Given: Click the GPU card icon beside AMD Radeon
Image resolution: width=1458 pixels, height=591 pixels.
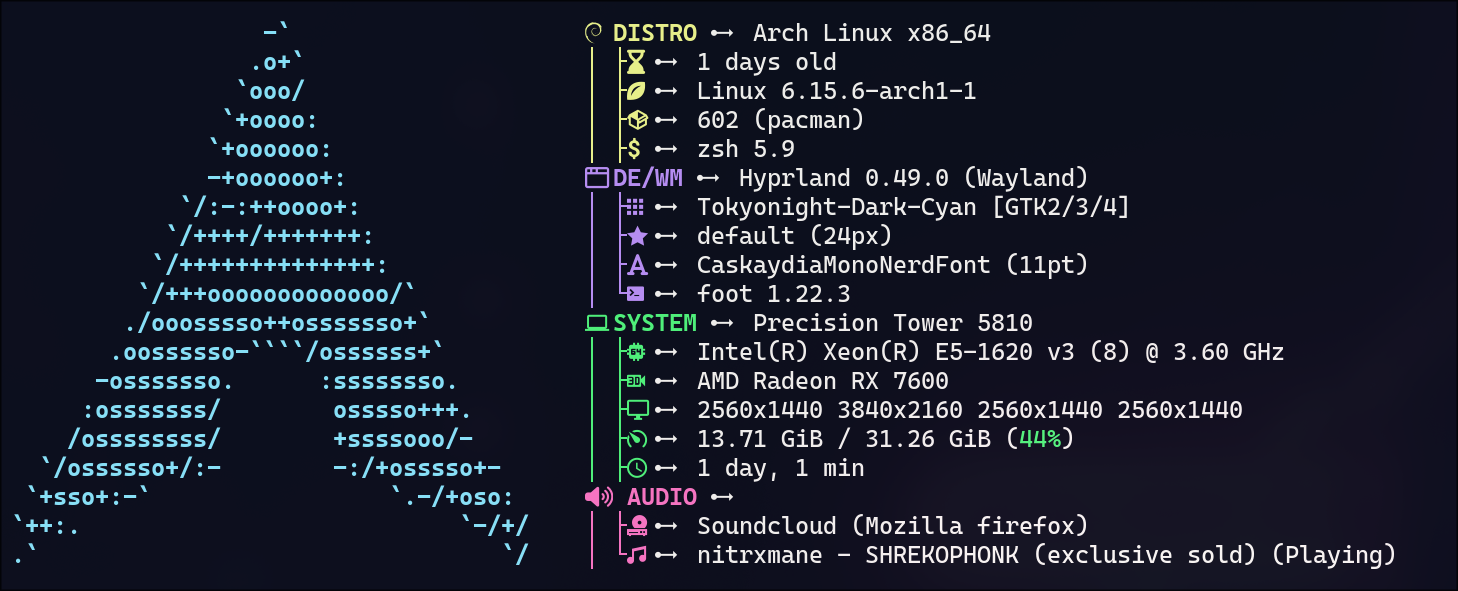Looking at the screenshot, I should (636, 382).
